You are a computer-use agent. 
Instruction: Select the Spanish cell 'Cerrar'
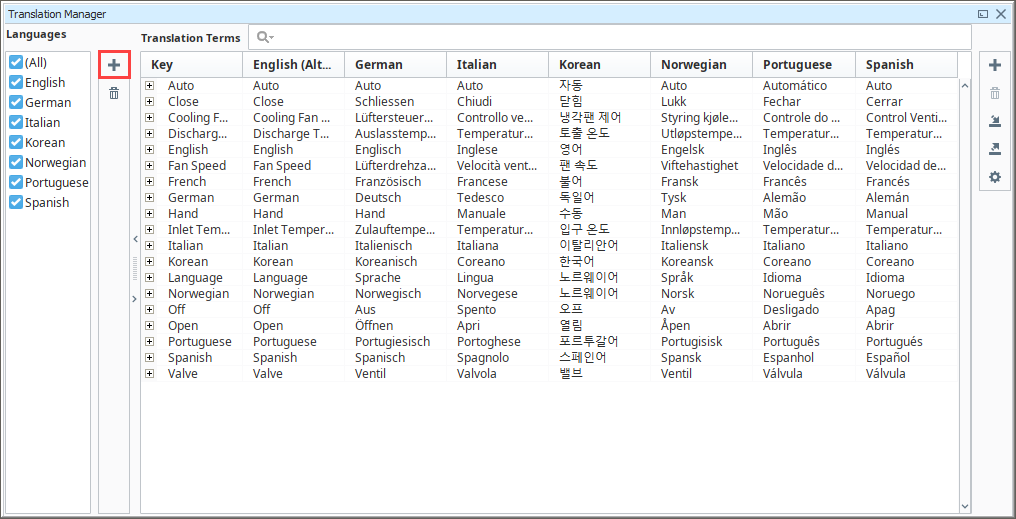point(884,102)
